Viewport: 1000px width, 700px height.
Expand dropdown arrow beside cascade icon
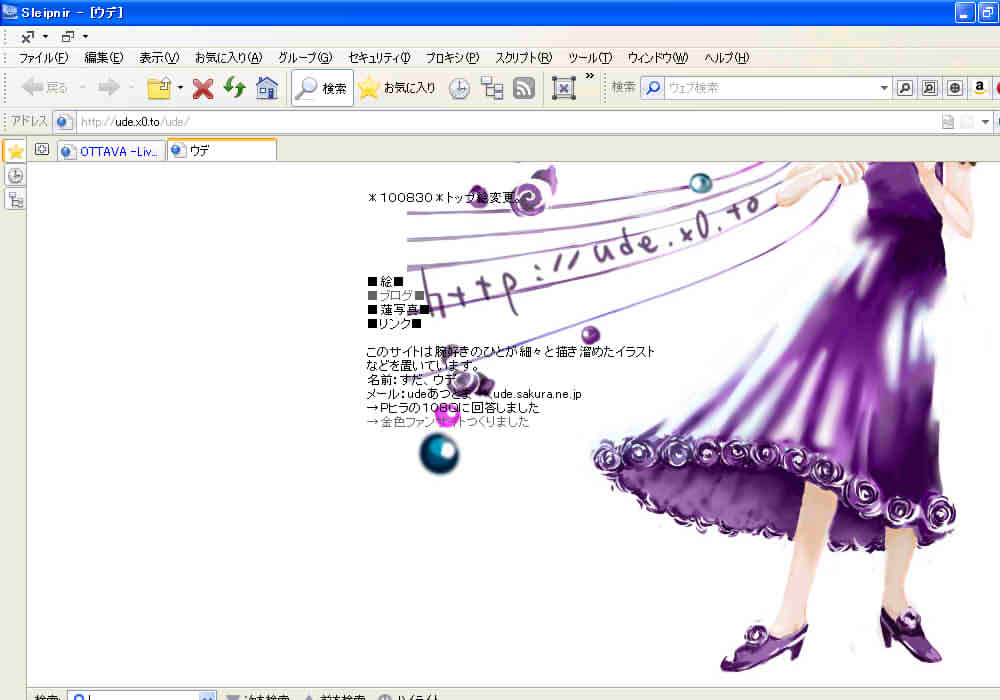point(85,36)
